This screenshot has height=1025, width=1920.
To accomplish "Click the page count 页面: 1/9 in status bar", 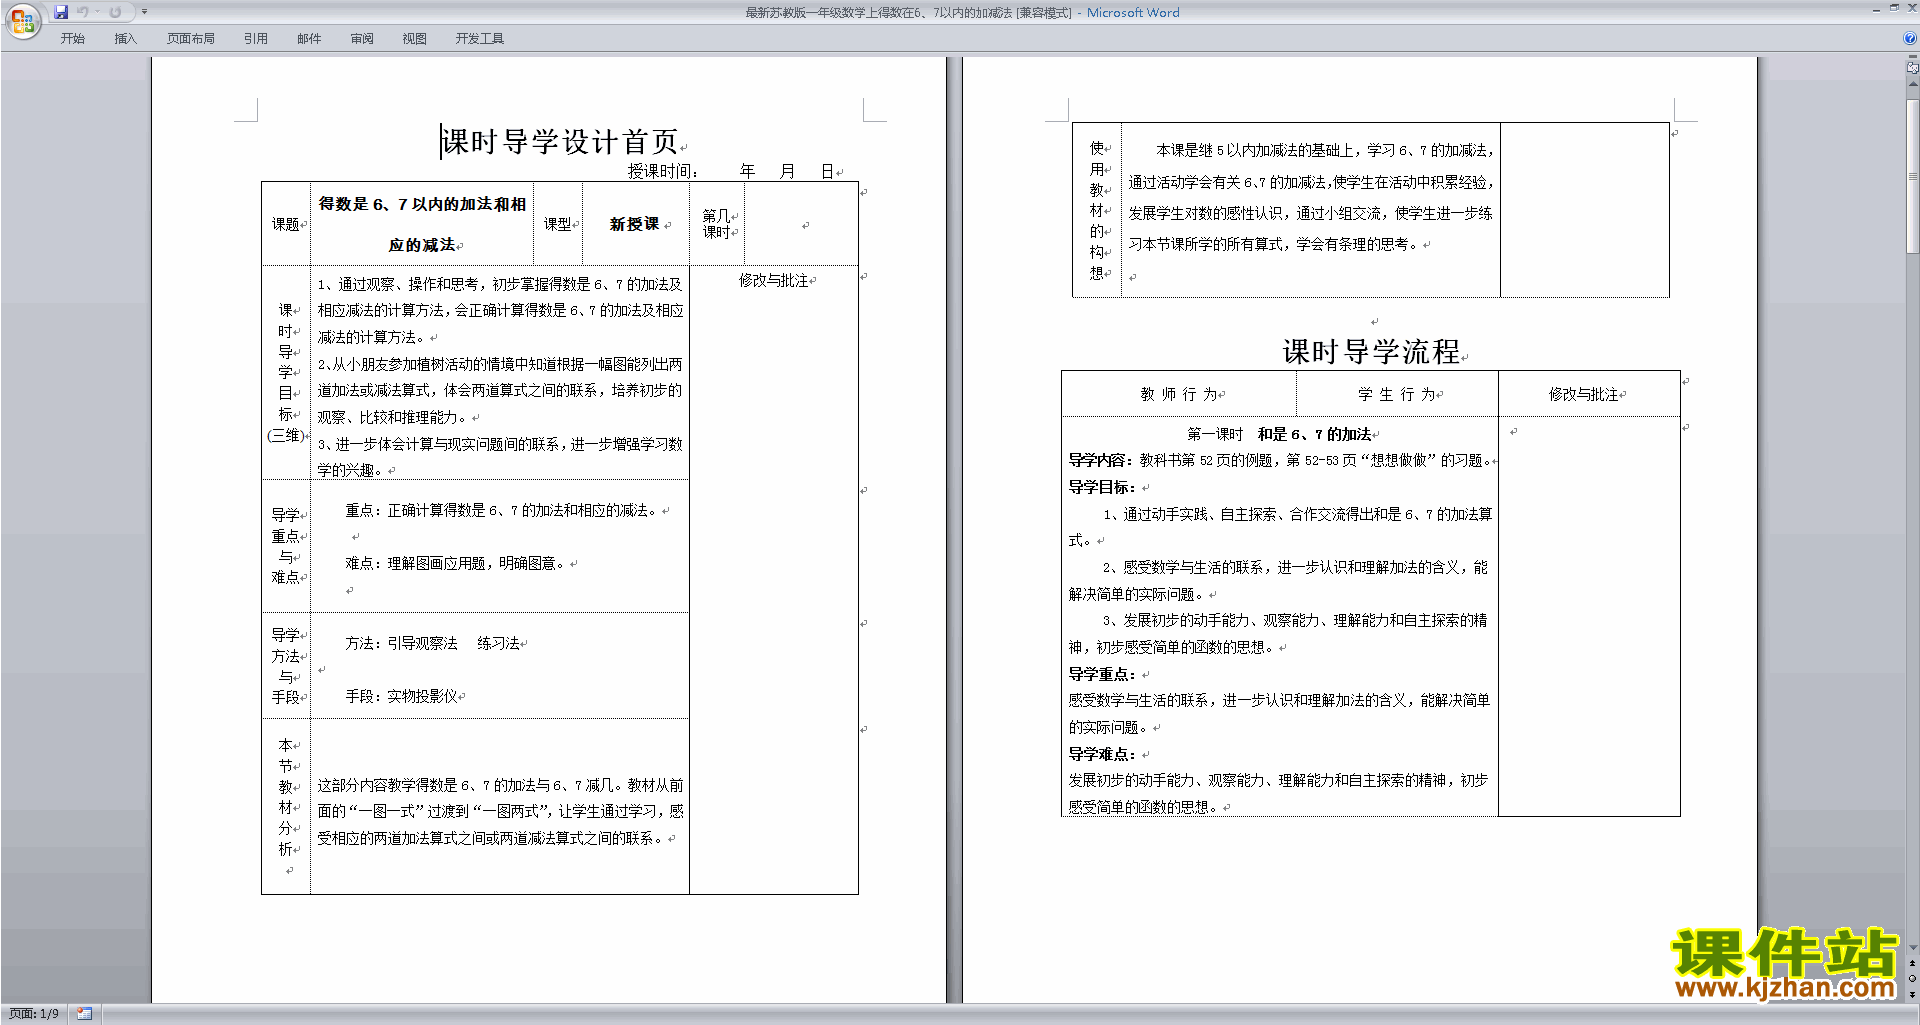I will click(34, 1014).
